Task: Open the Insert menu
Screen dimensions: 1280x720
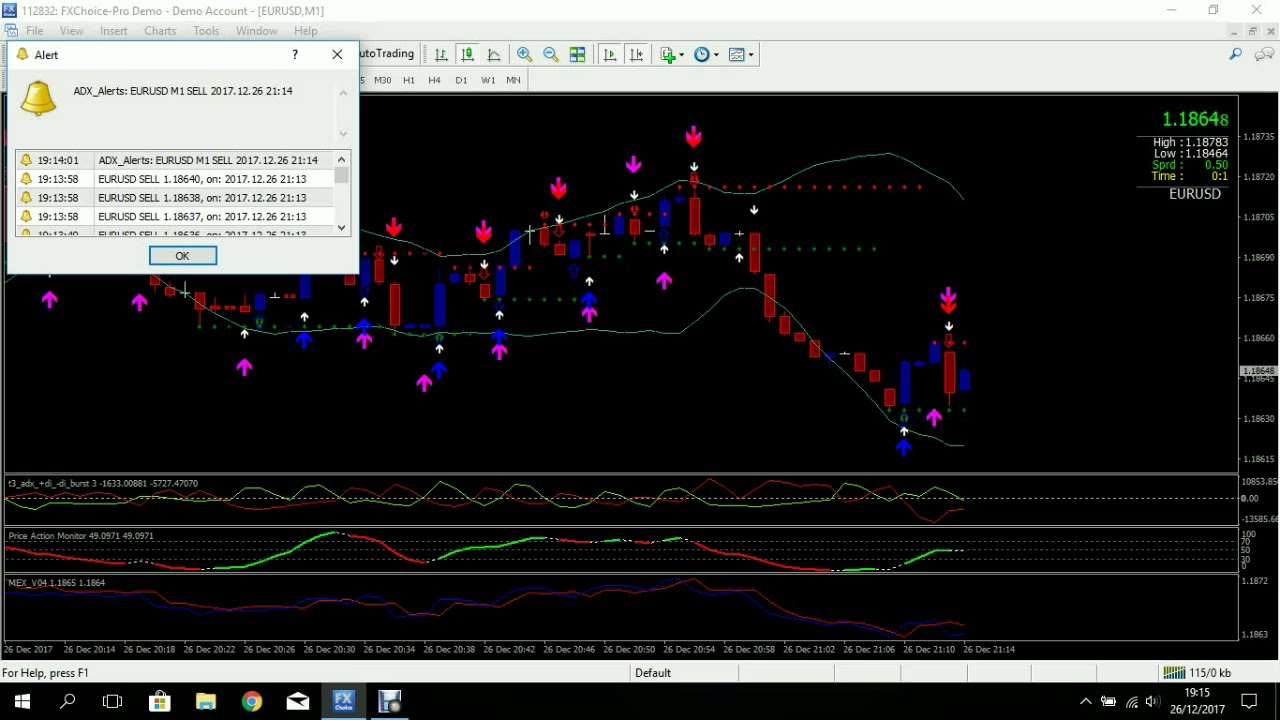Action: click(x=113, y=31)
